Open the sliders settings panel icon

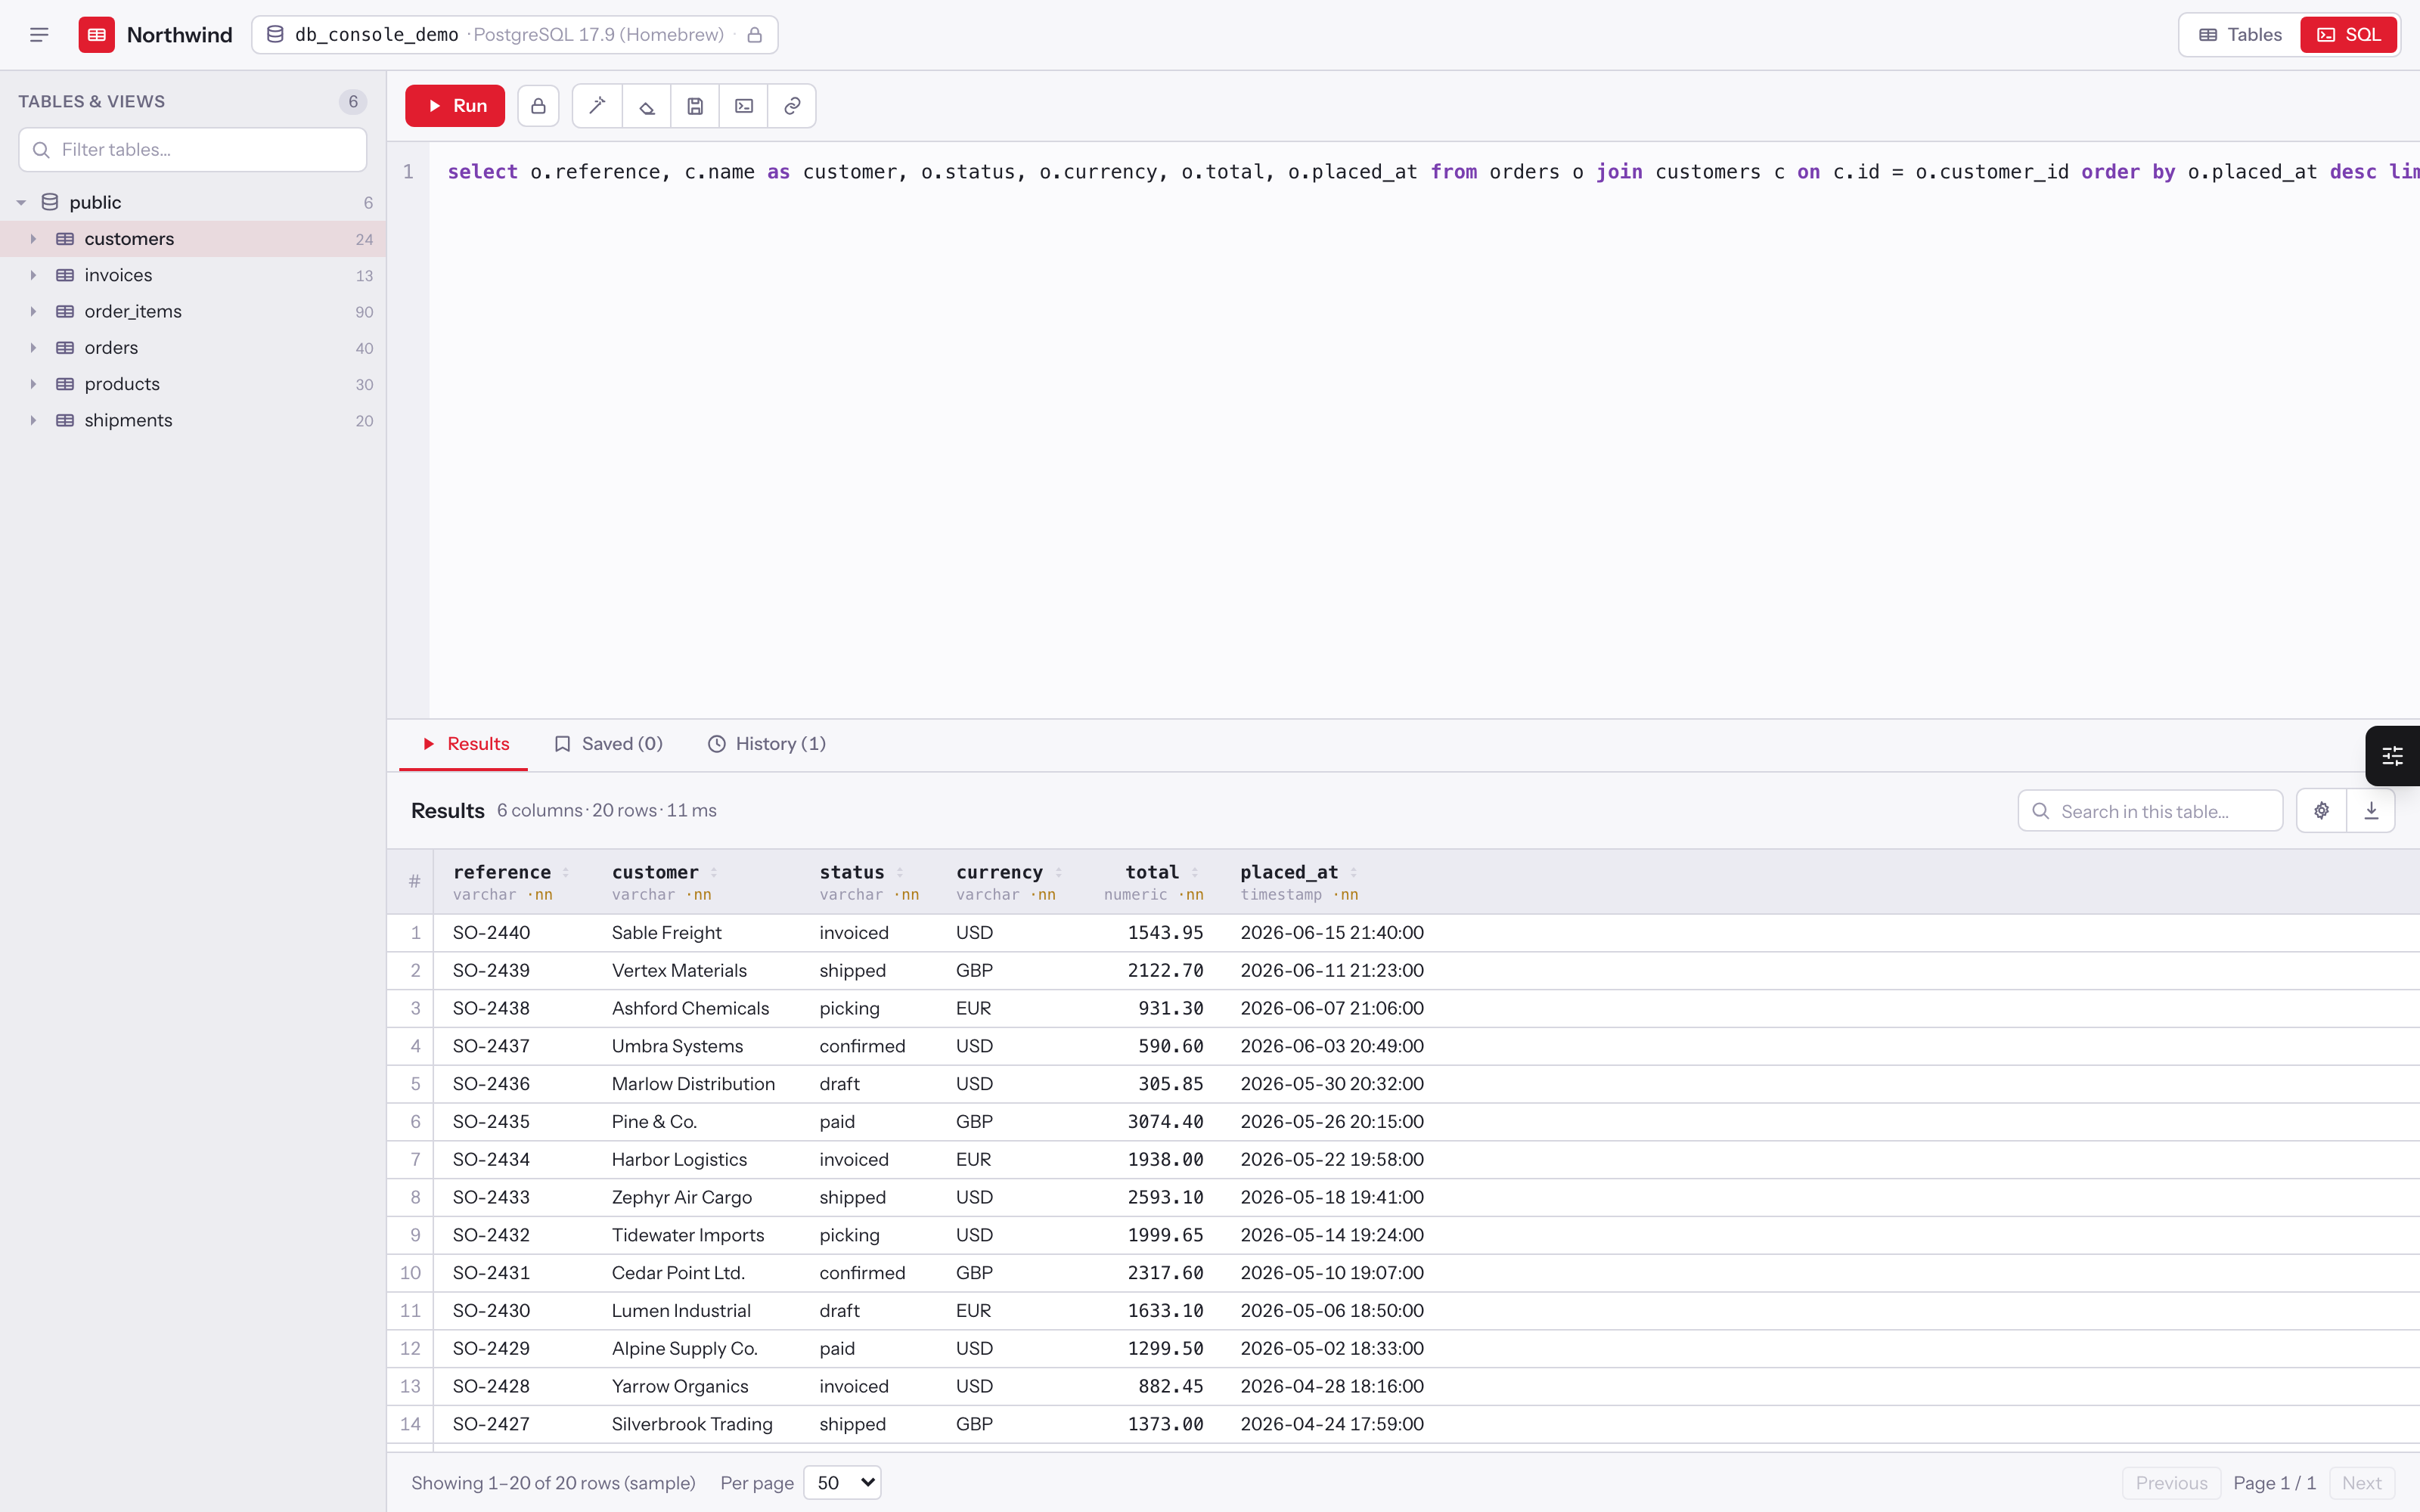click(x=2392, y=756)
